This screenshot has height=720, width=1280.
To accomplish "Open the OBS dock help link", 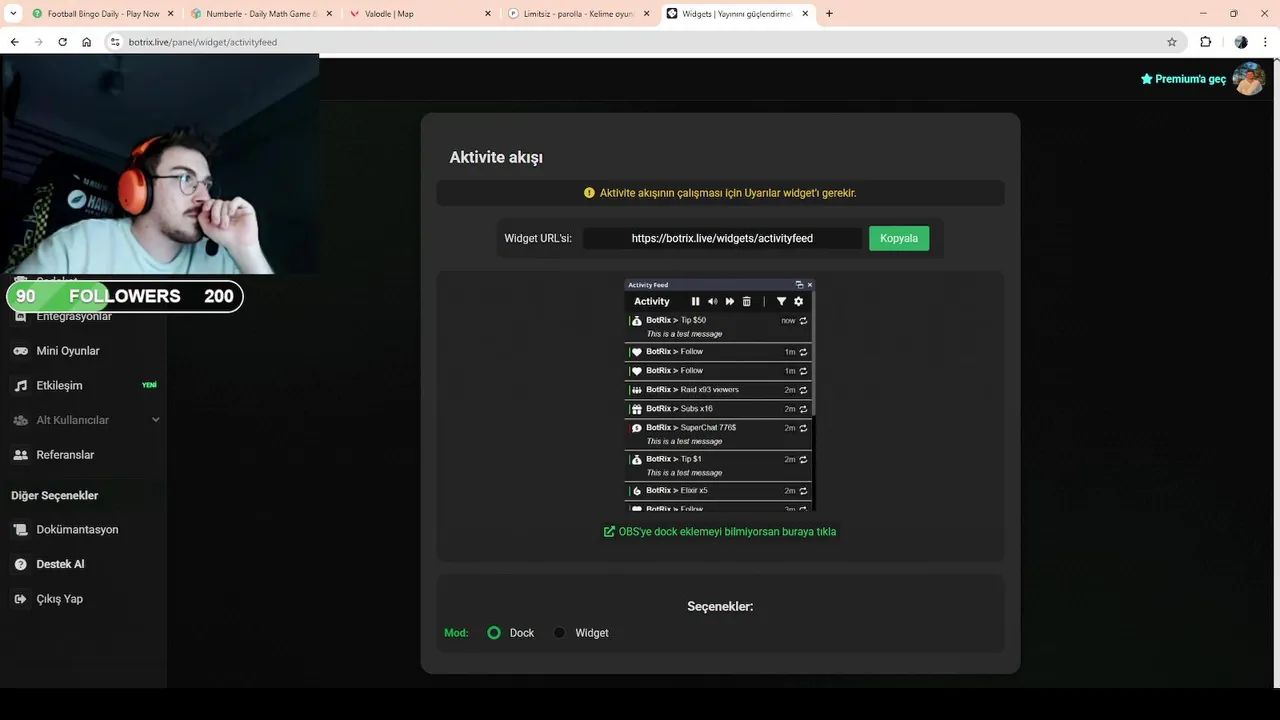I will click(x=720, y=532).
